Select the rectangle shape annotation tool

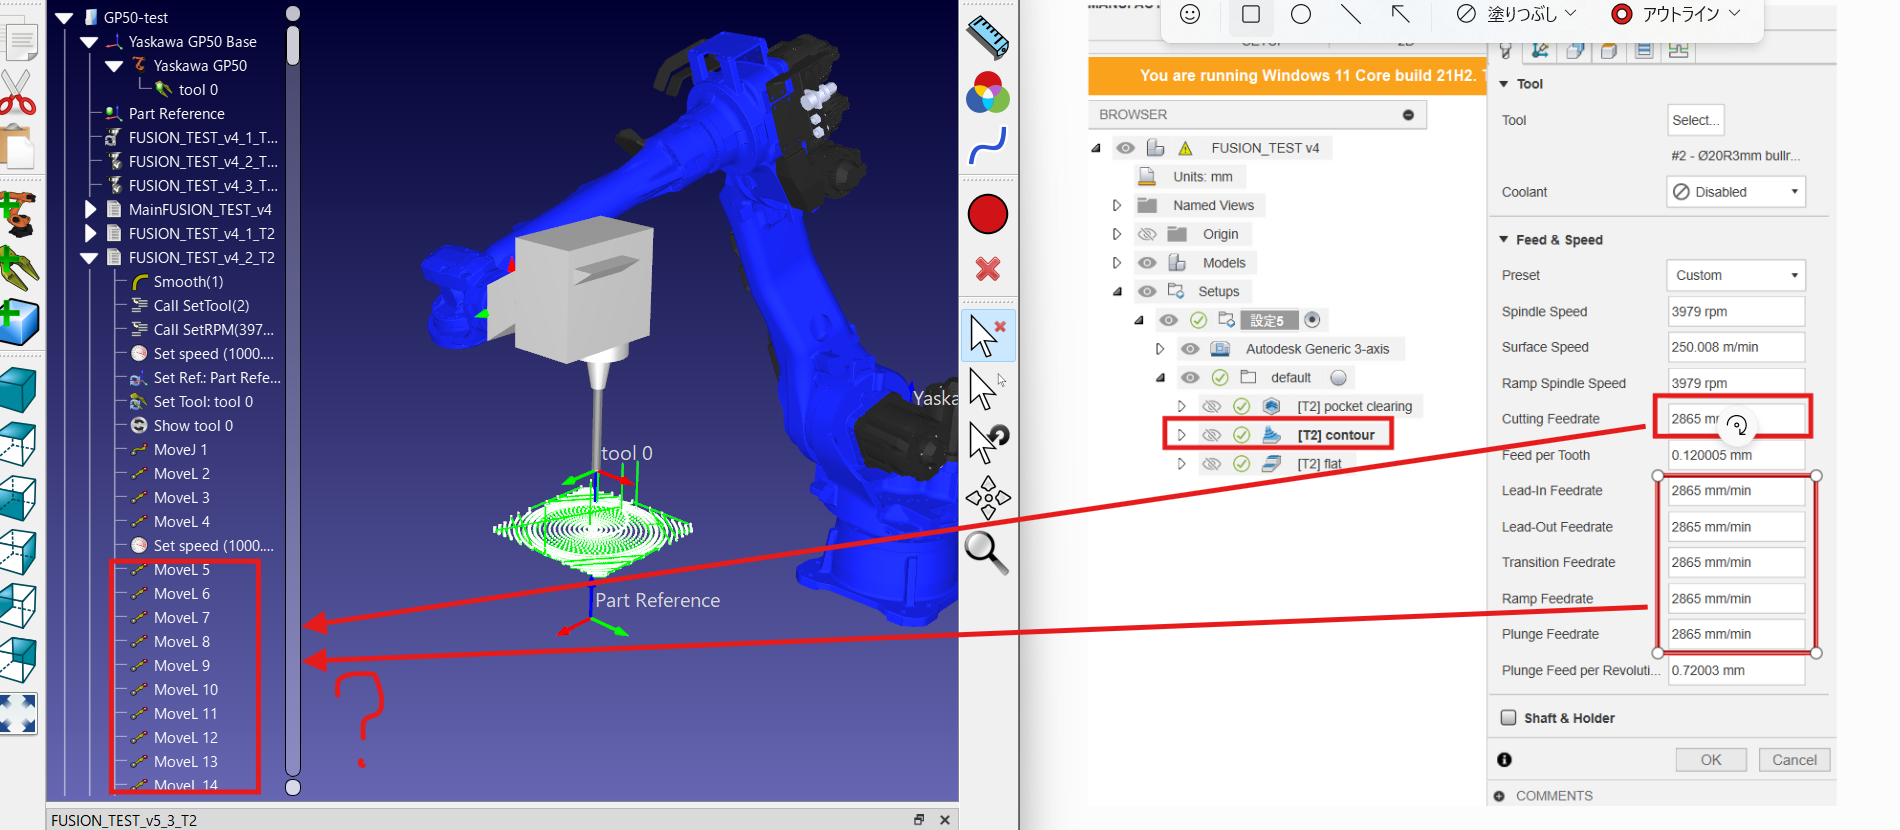[x=1250, y=14]
